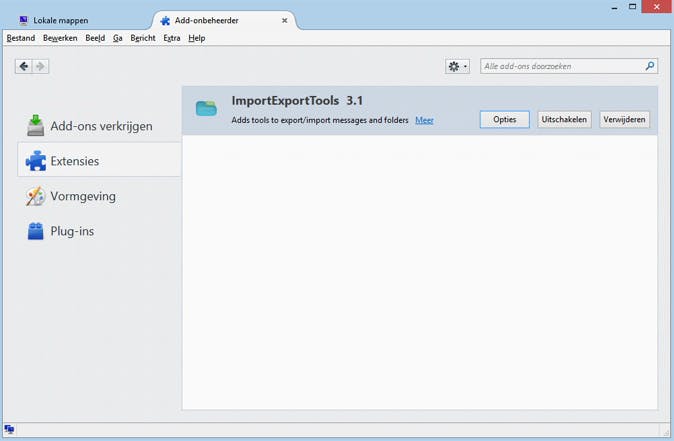The width and height of the screenshot is (674, 441).
Task: Close the Add-onbeheerder tab
Action: tap(285, 20)
